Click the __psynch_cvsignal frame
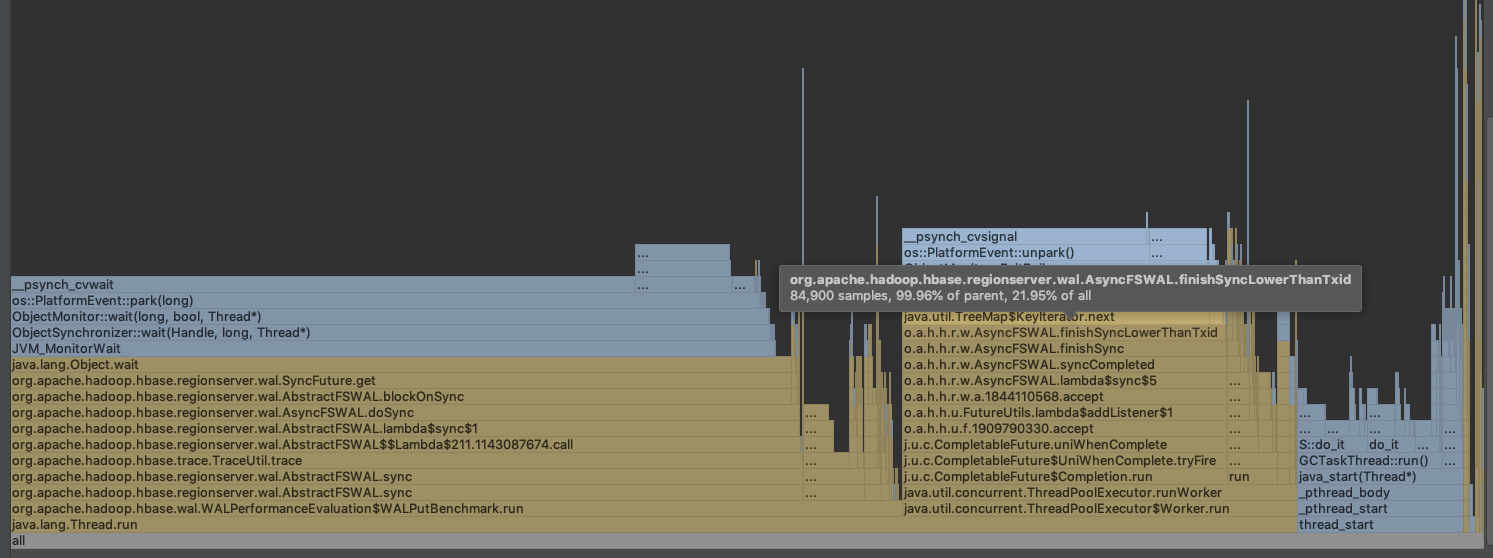This screenshot has width=1493, height=558. click(1024, 237)
